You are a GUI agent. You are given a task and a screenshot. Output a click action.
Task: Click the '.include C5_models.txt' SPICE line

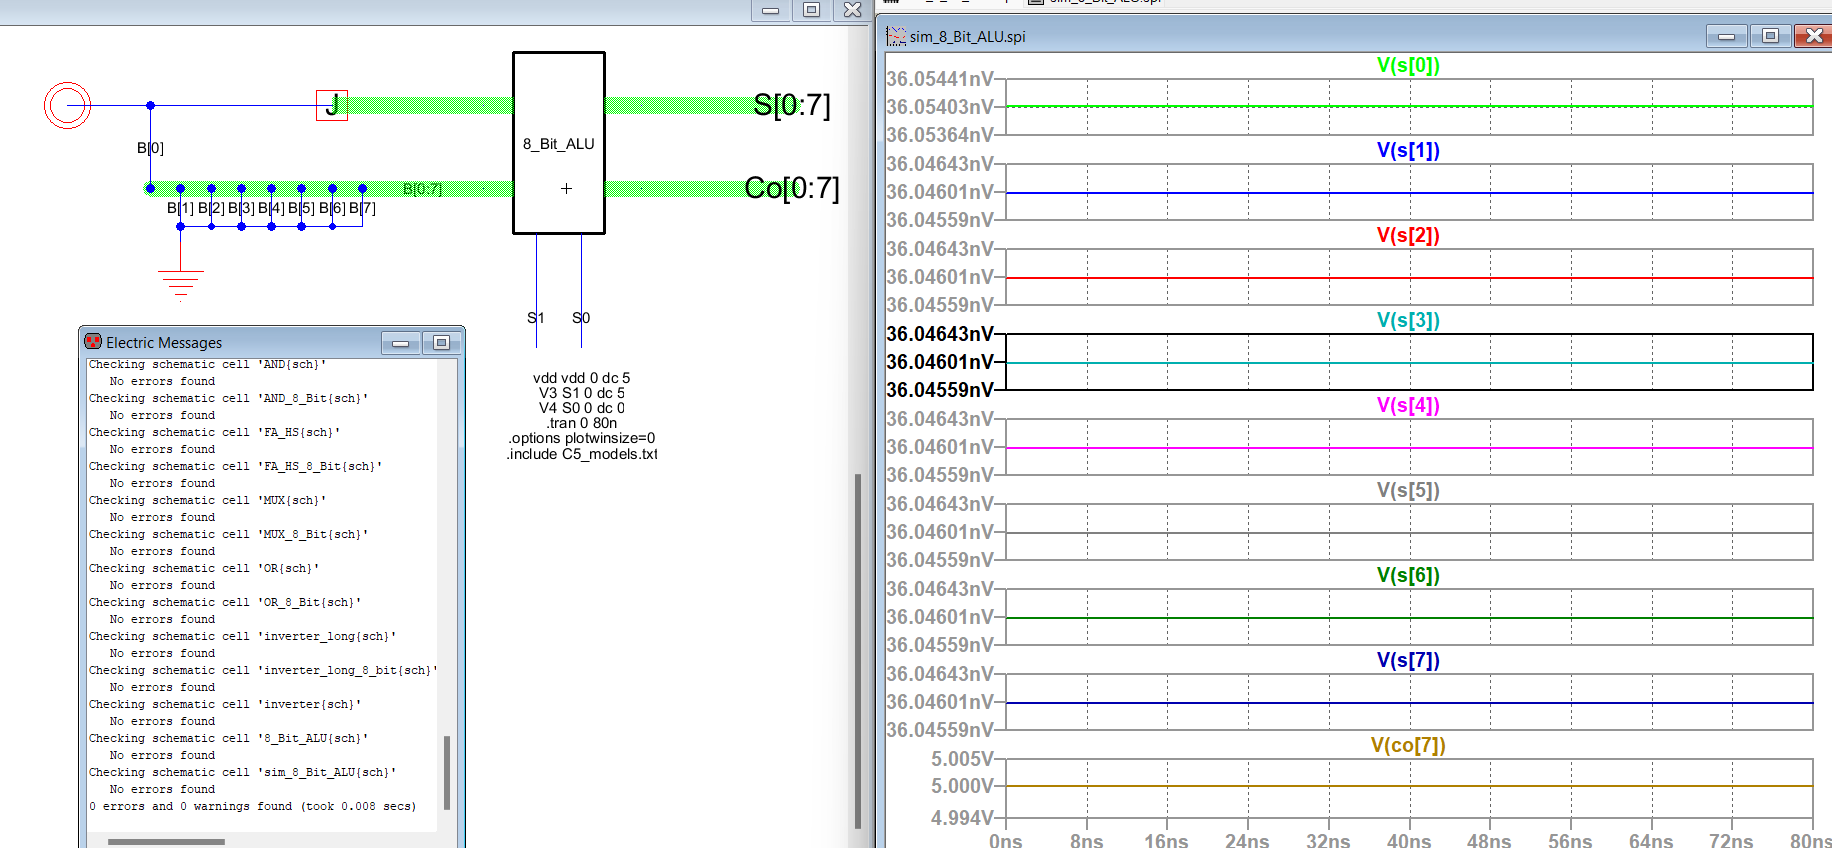pos(582,454)
